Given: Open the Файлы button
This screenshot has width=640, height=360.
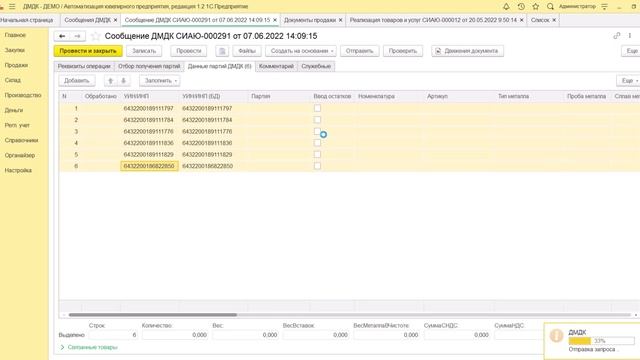Looking at the screenshot, I should point(247,51).
